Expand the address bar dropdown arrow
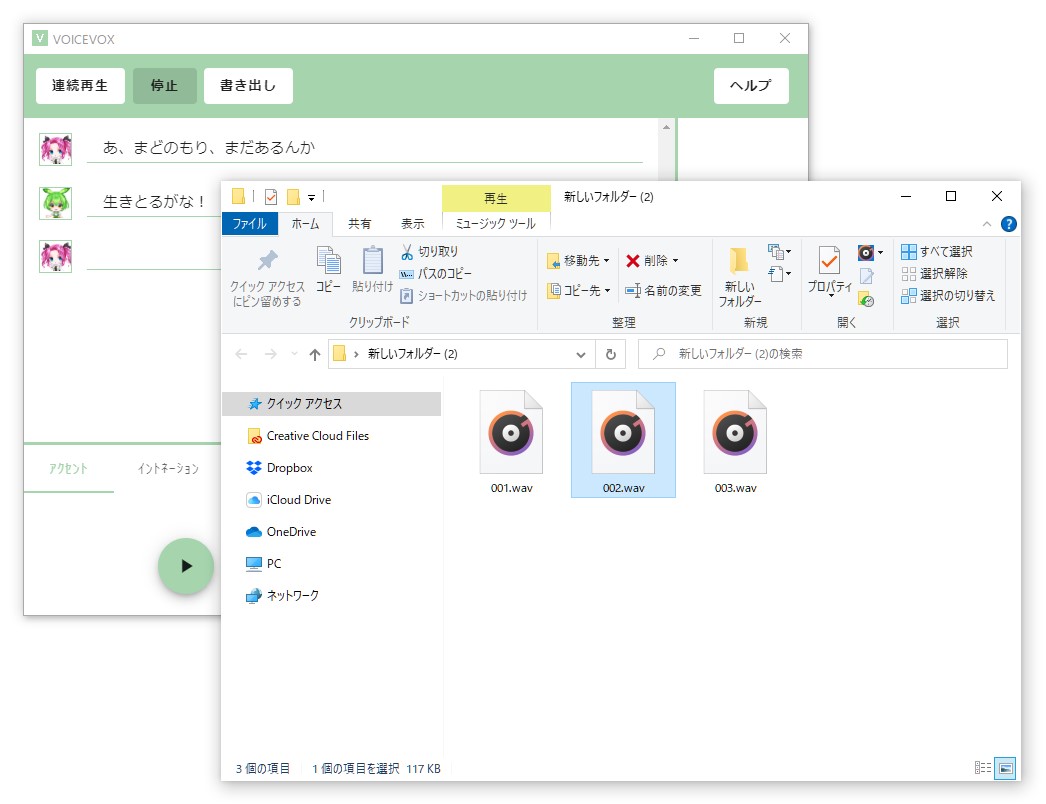The image size is (1046, 804). [580, 354]
